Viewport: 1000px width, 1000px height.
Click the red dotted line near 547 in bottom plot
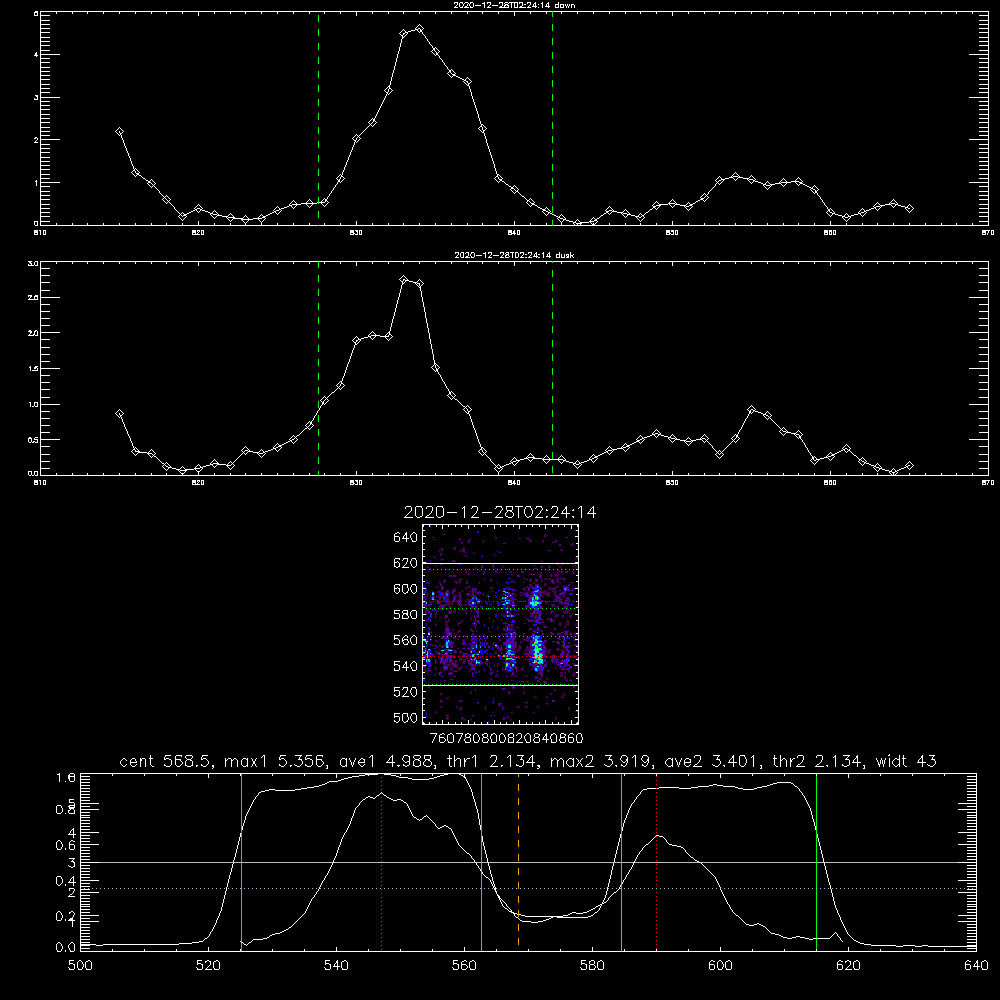coord(381,861)
